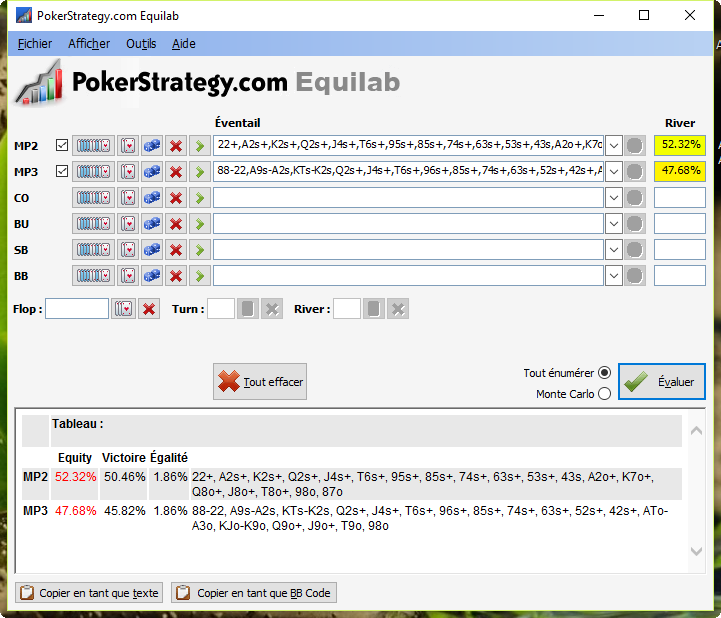Open card selector for SB row
This screenshot has width=721, height=618.
tap(128, 250)
